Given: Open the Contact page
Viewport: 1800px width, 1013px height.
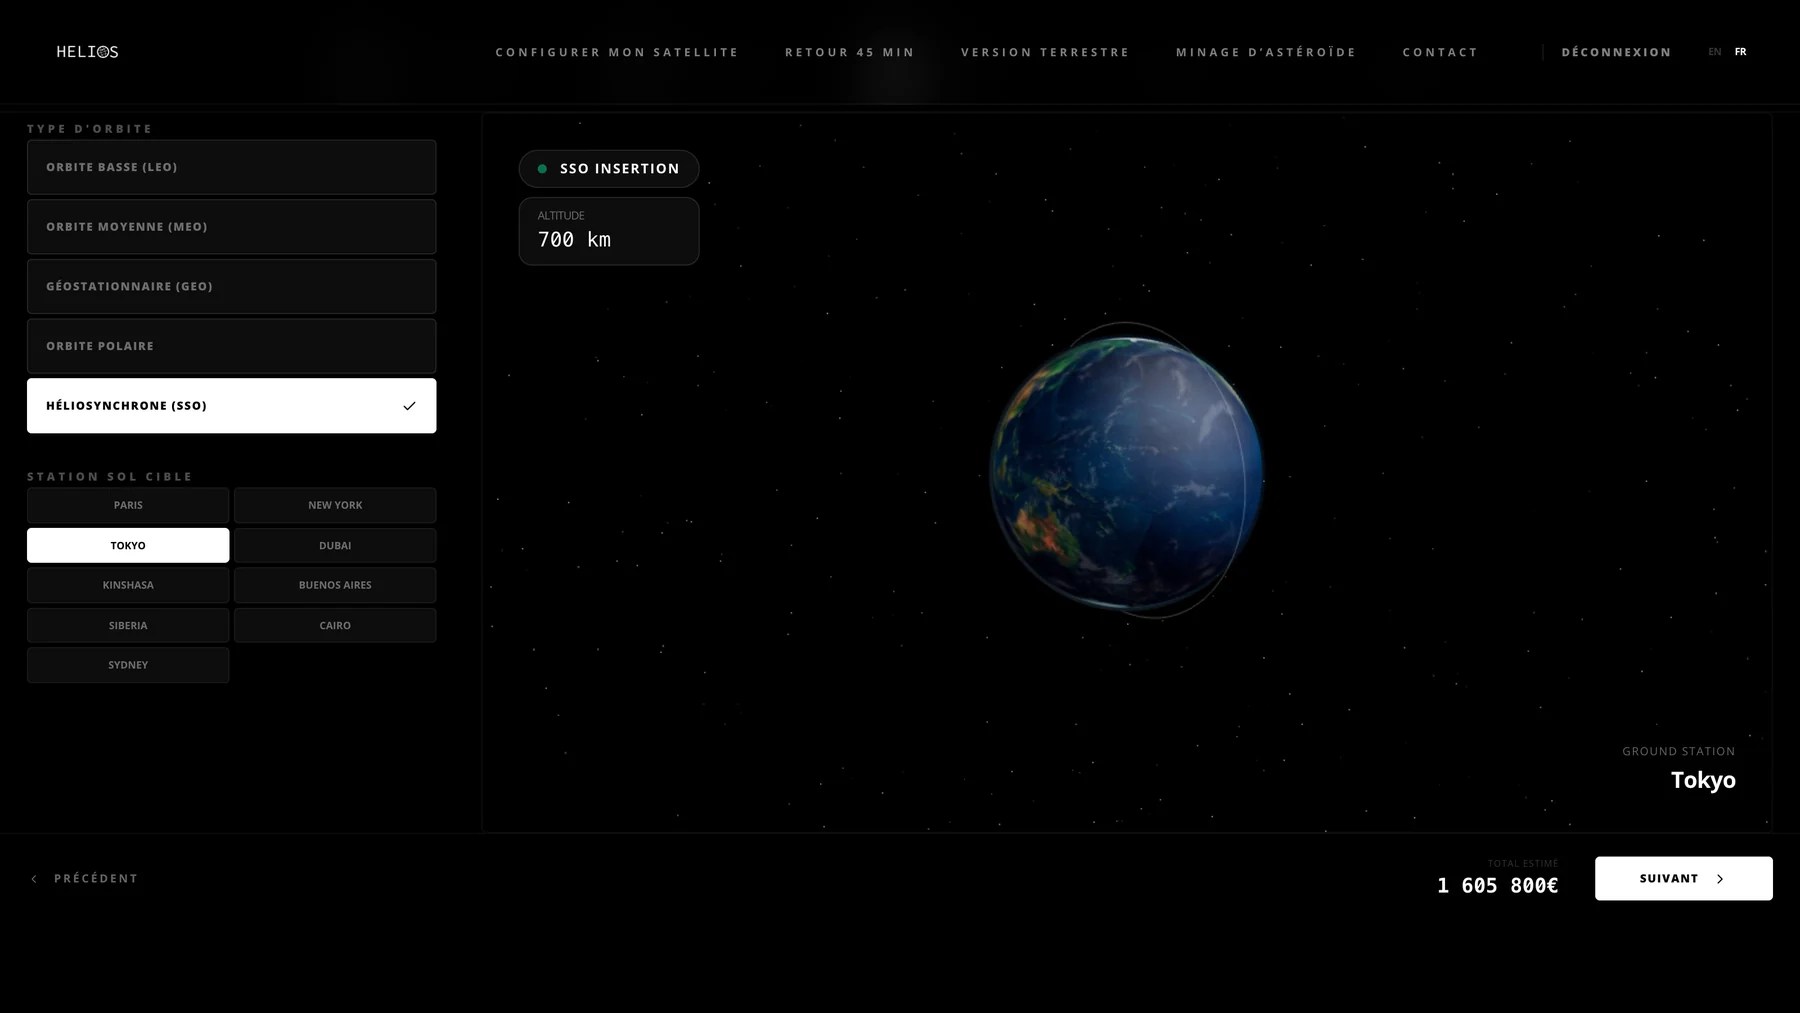Looking at the screenshot, I should tap(1440, 52).
